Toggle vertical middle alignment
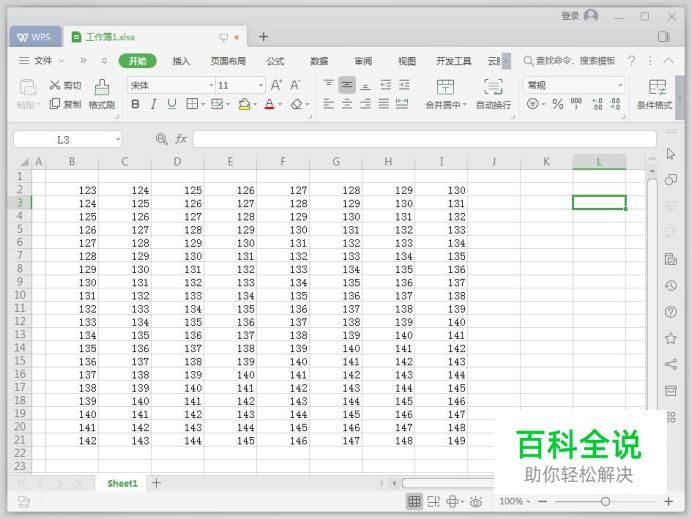Screen dimensions: 692x519 [347, 84]
